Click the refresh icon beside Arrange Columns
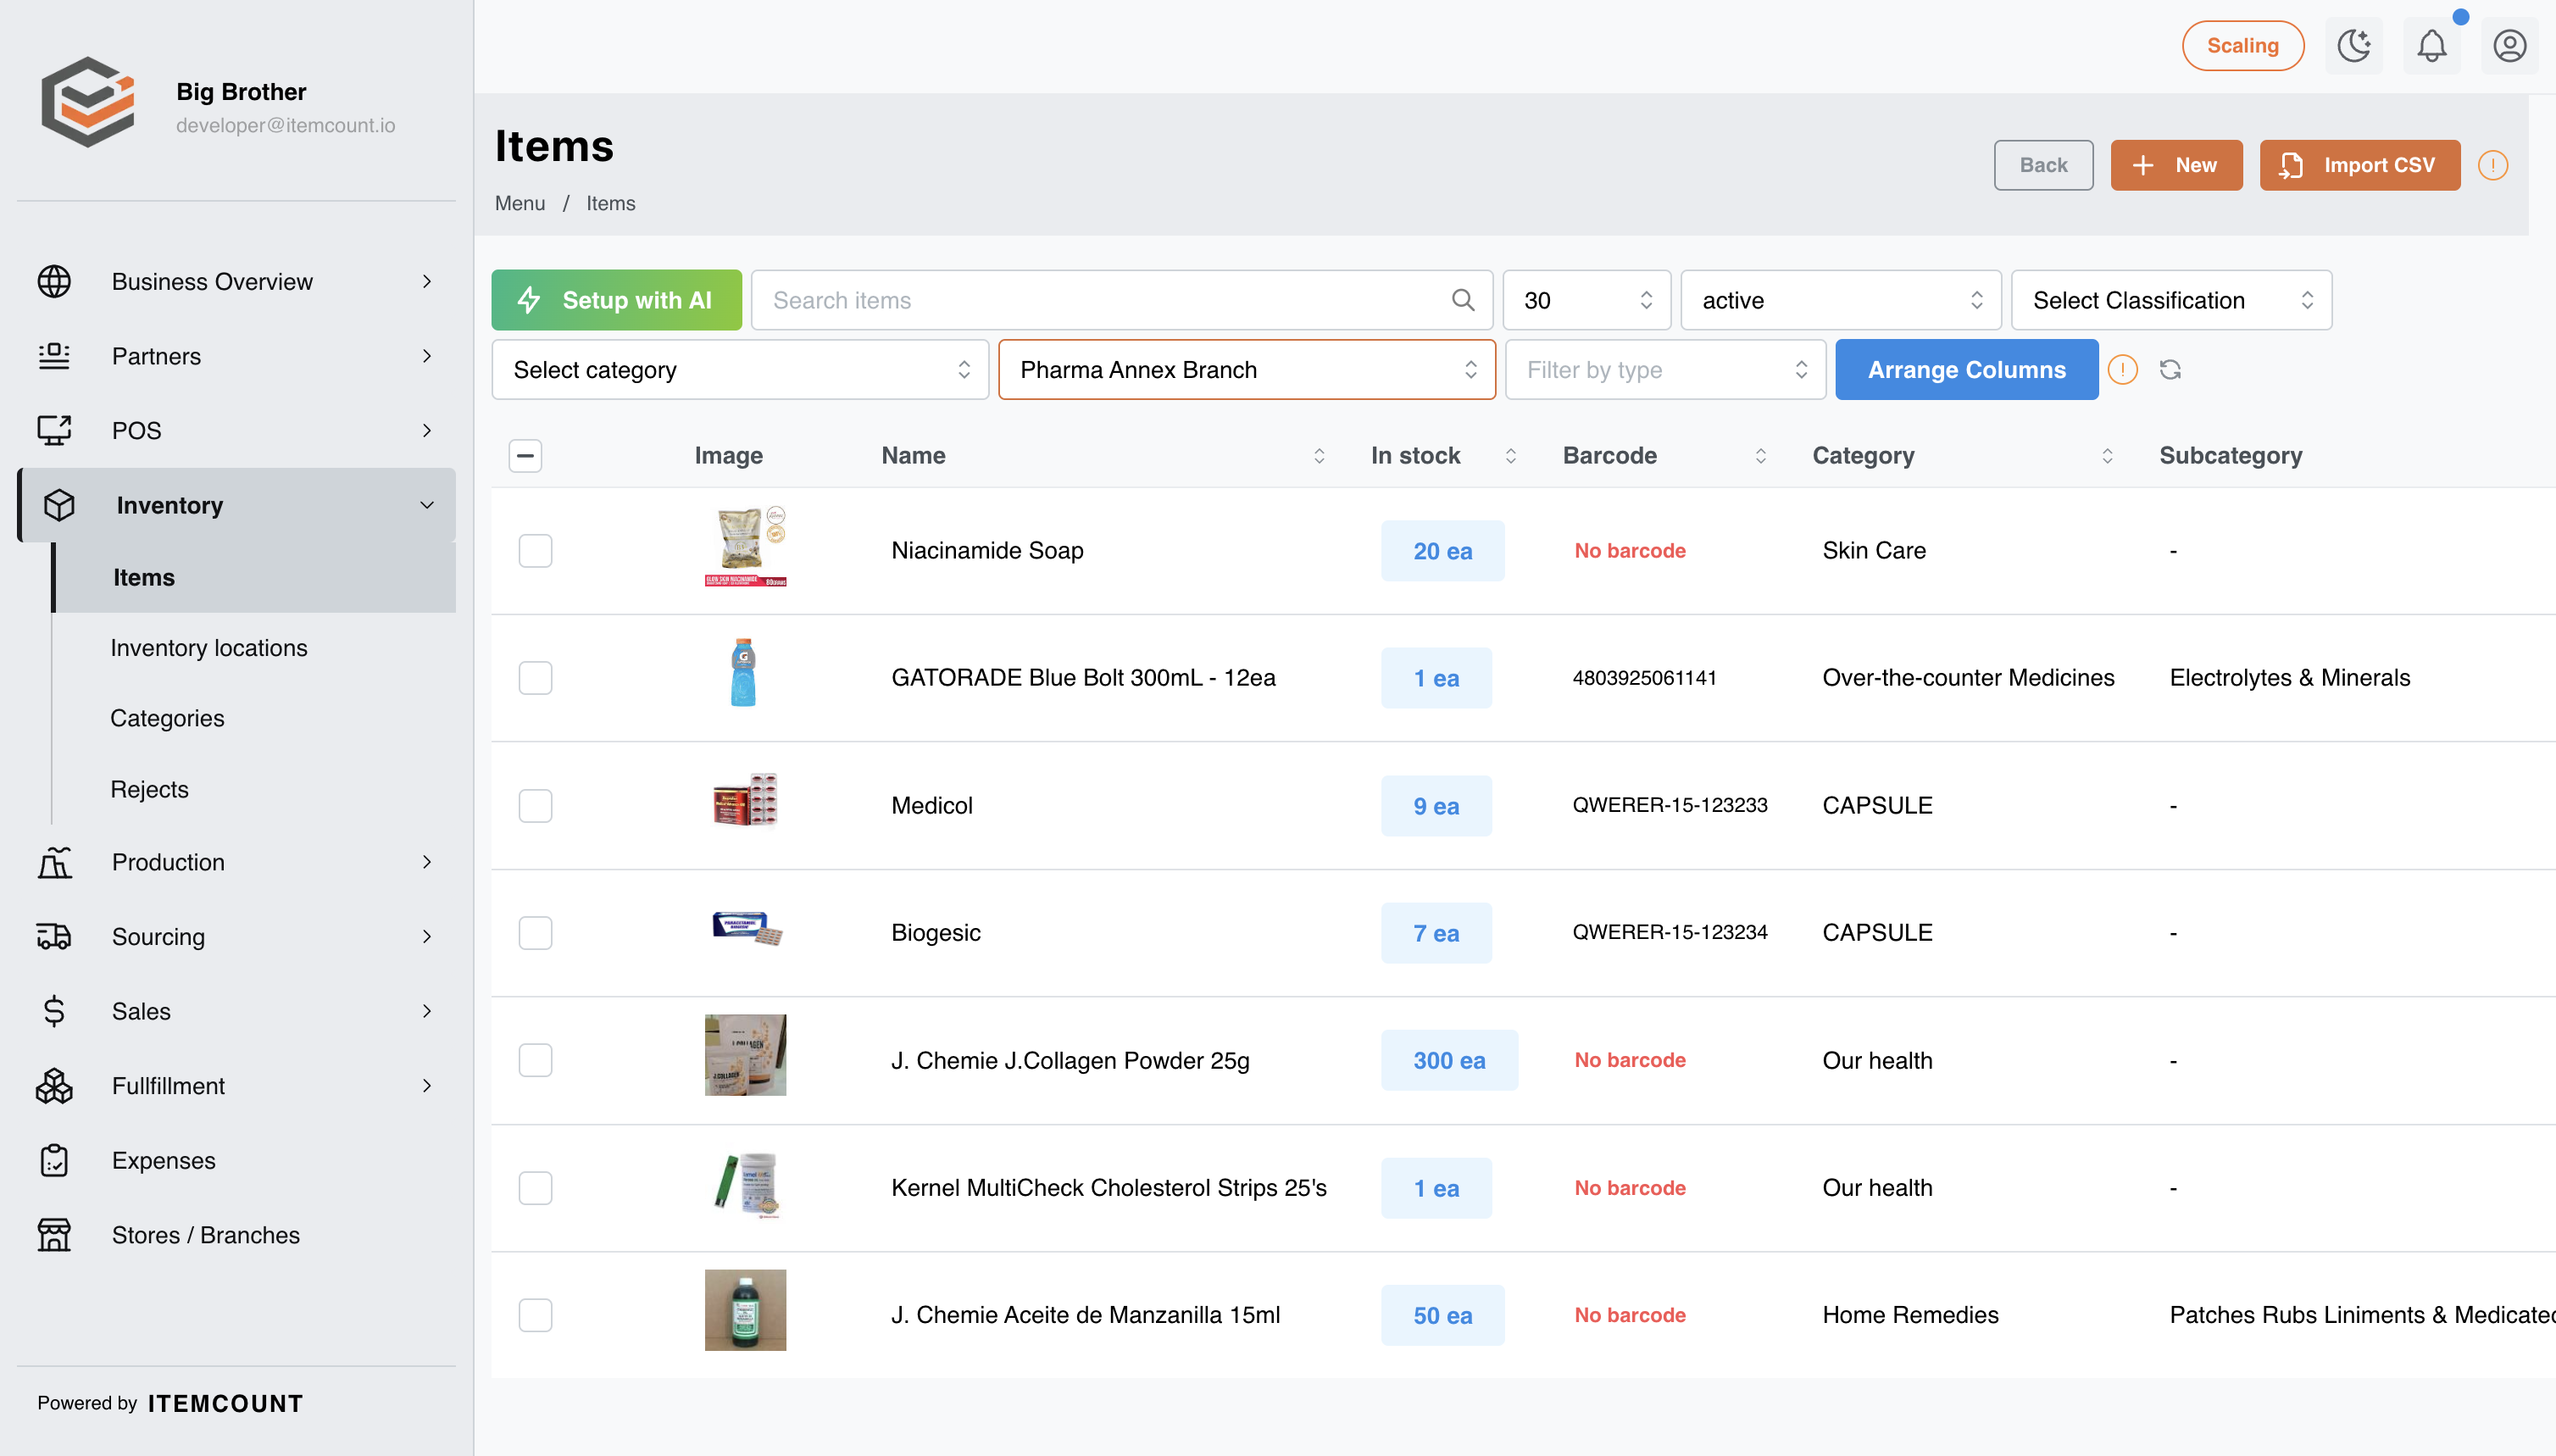Viewport: 2556px width, 1456px height. (x=2170, y=370)
